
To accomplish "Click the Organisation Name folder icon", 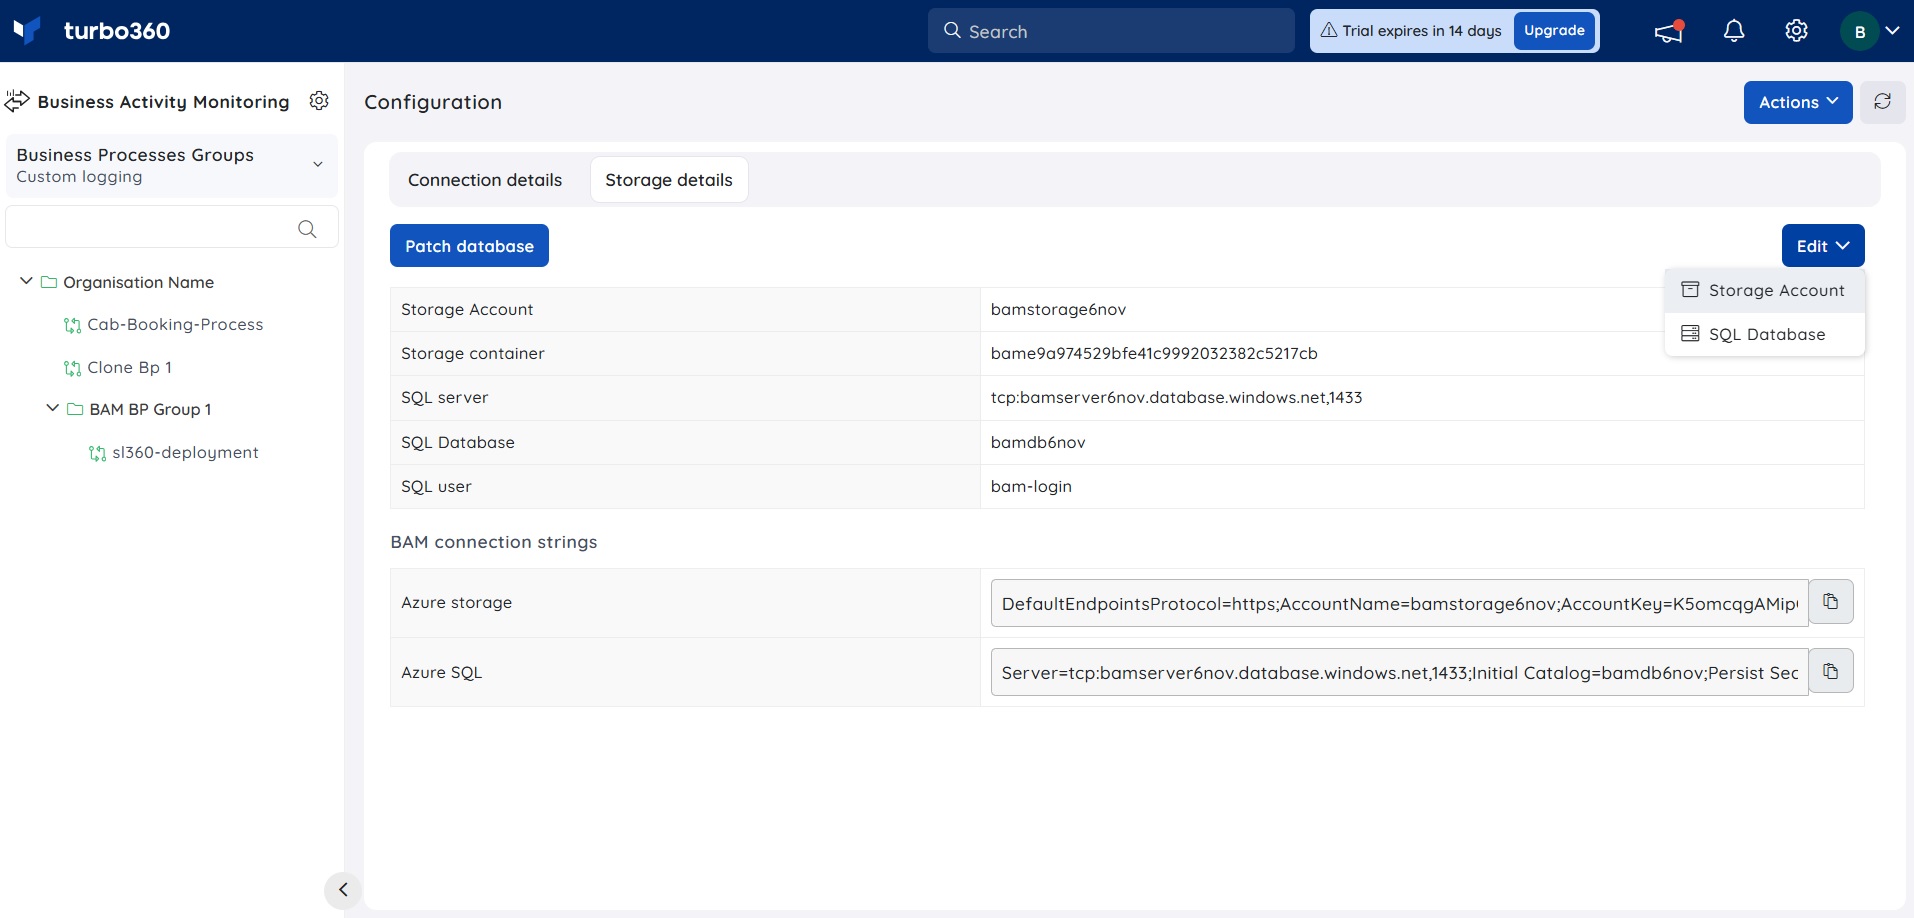I will (48, 283).
